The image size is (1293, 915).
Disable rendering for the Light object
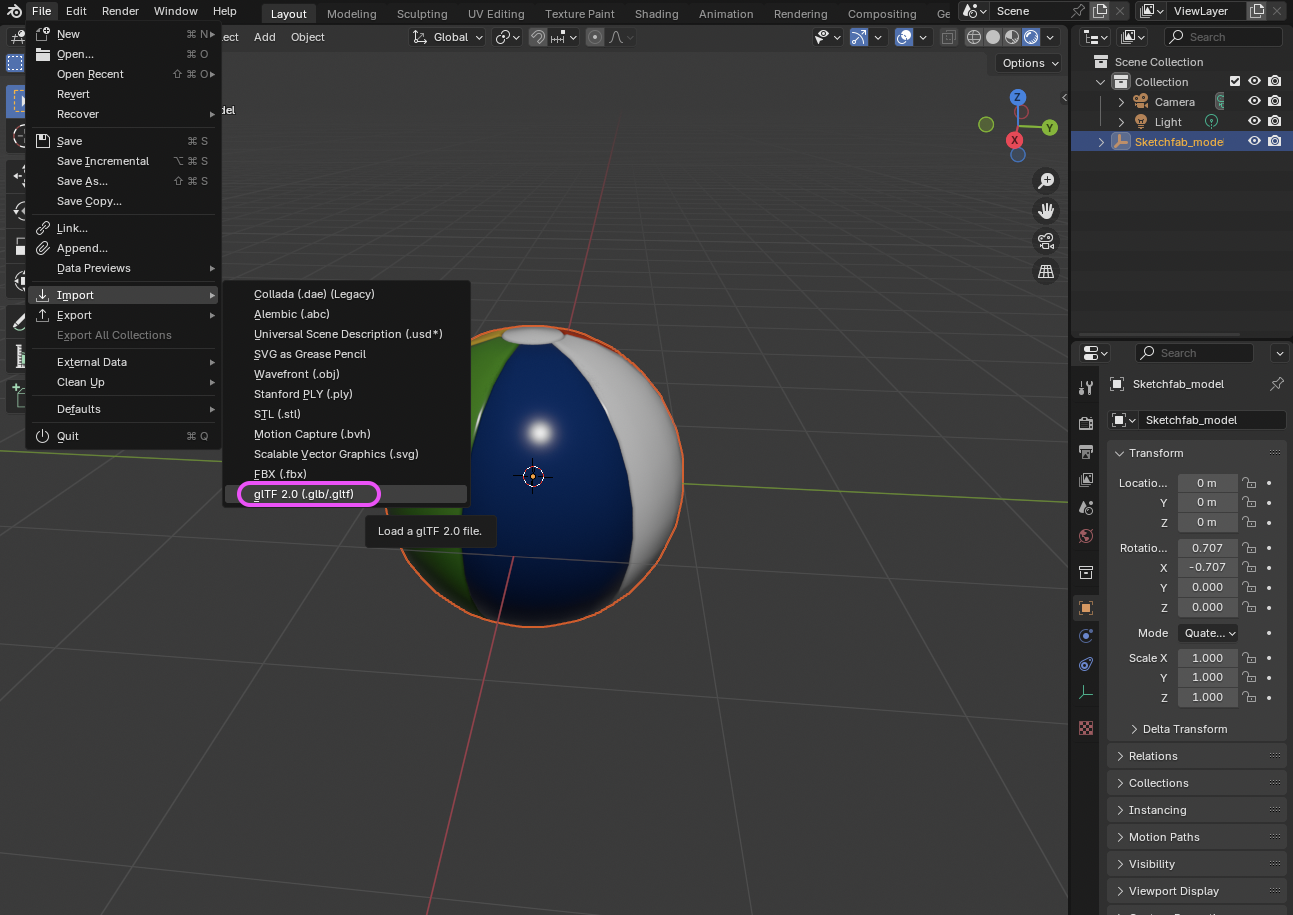[1274, 122]
